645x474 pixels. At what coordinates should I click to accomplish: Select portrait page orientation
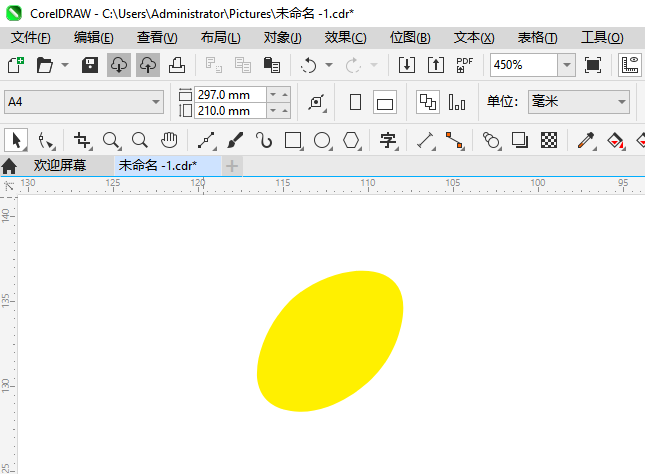(355, 102)
